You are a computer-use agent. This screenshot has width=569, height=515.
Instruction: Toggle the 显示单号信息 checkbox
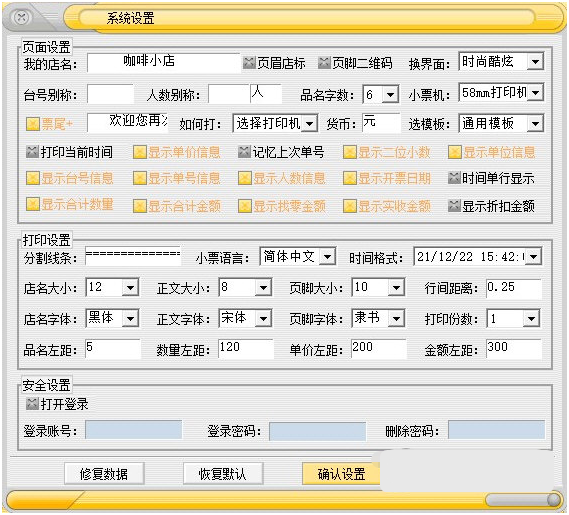click(139, 178)
